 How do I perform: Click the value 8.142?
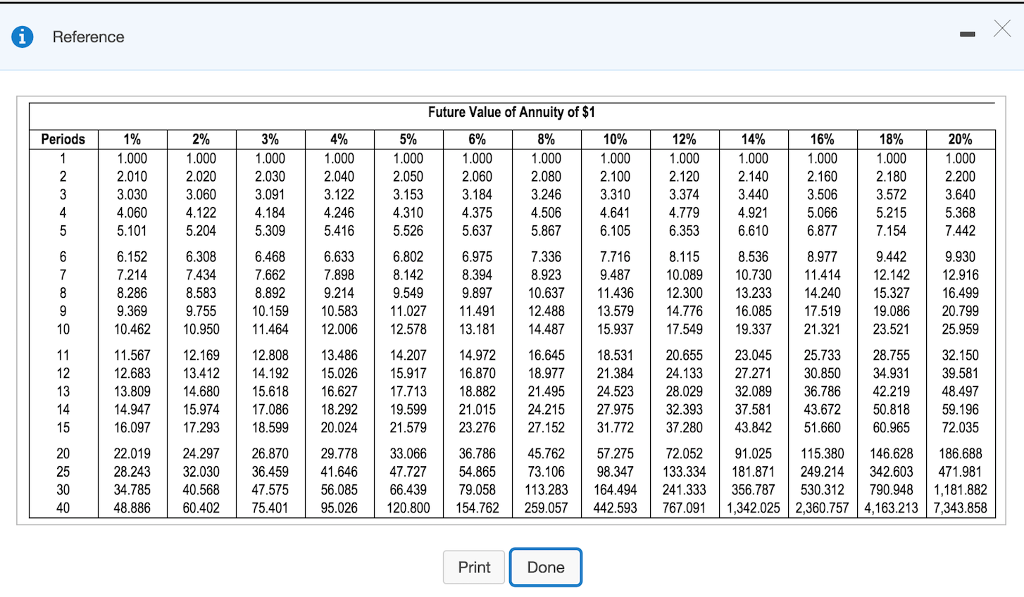tap(408, 275)
